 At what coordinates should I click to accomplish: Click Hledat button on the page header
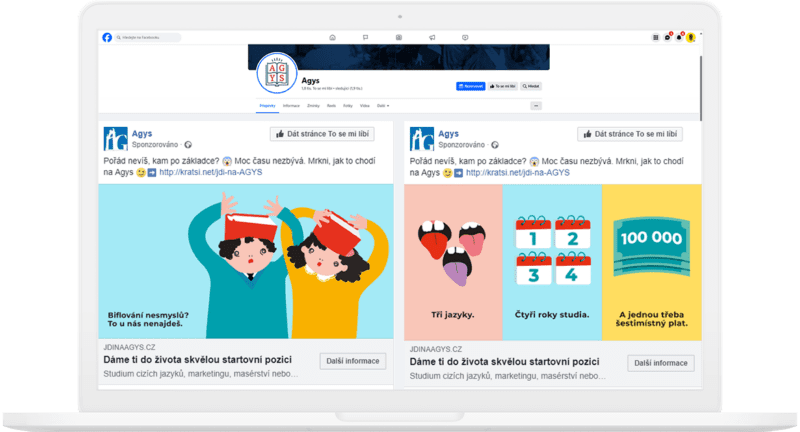[x=530, y=87]
